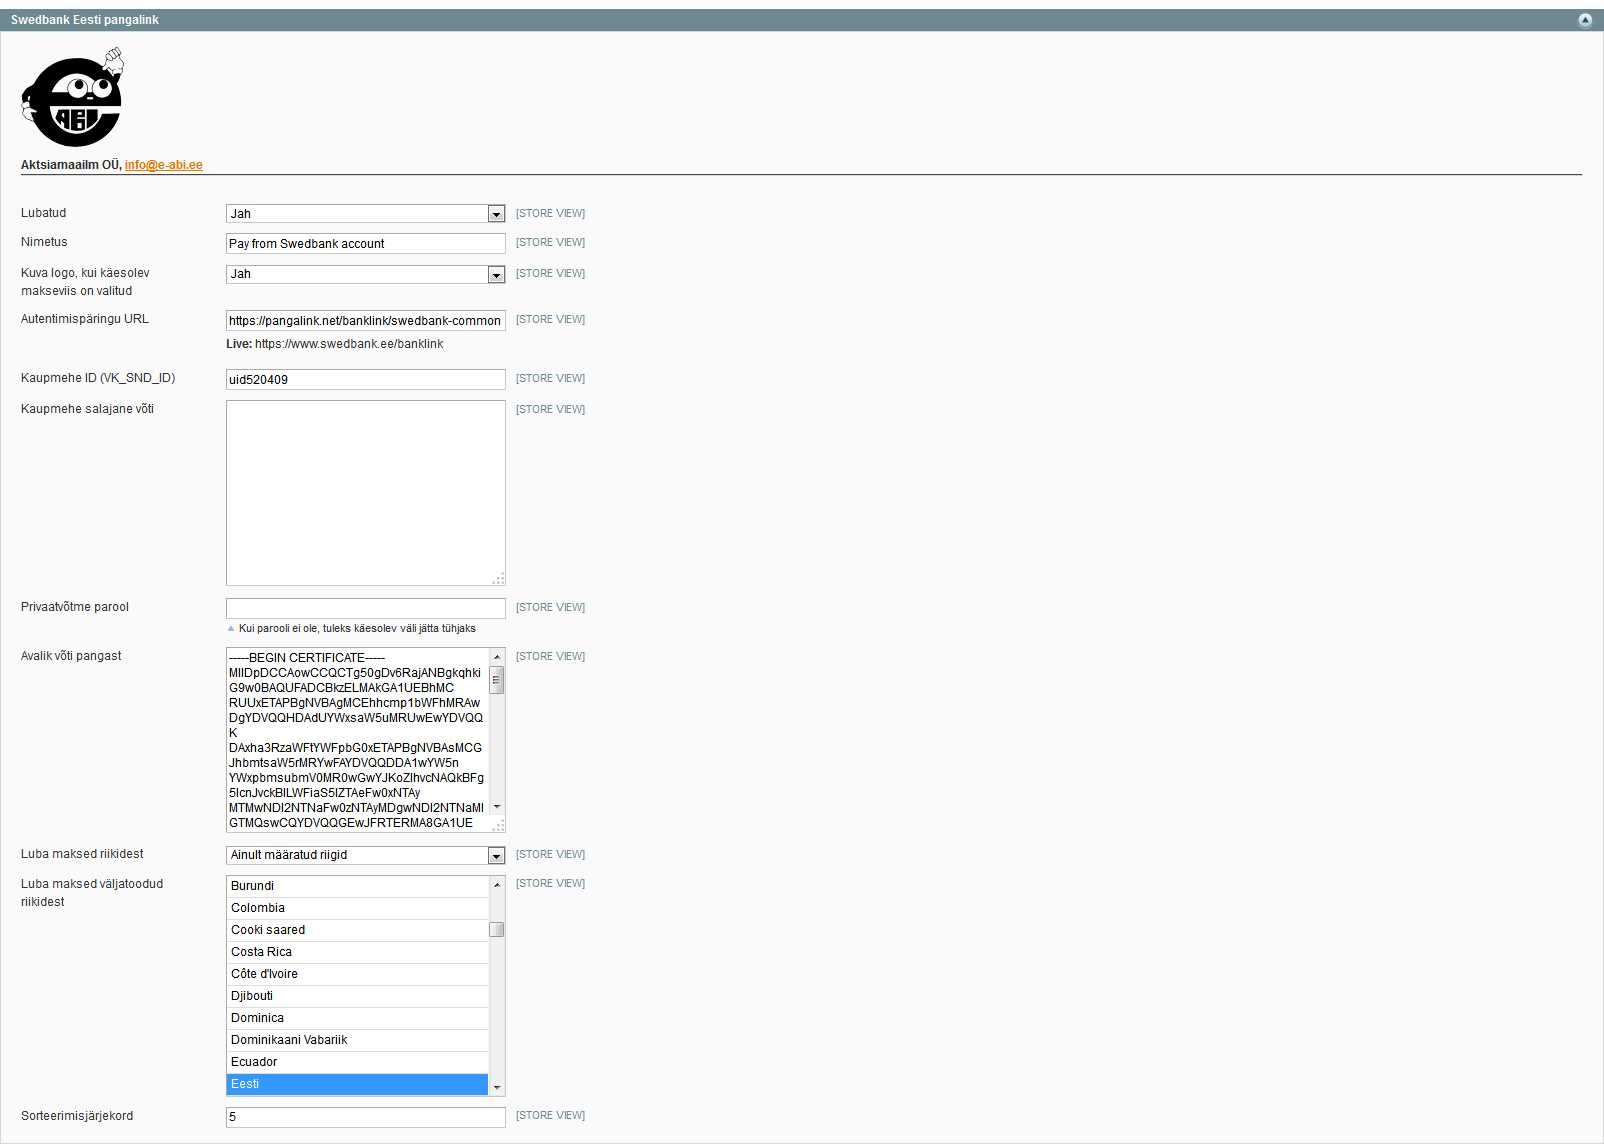Screen dimensions: 1604x1144
Task: Click the certificate textarea scrollbar thumb
Action: click(497, 680)
